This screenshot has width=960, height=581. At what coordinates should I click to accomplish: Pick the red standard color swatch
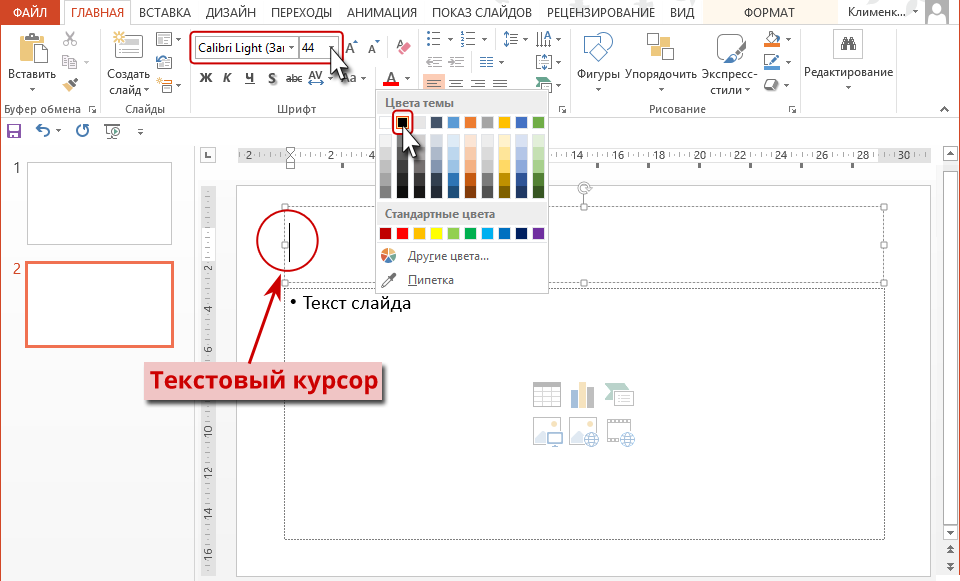click(x=402, y=233)
